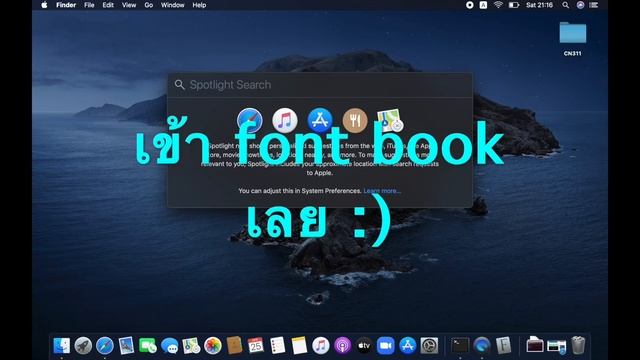Open the Wi-Fi status menu

click(x=498, y=5)
